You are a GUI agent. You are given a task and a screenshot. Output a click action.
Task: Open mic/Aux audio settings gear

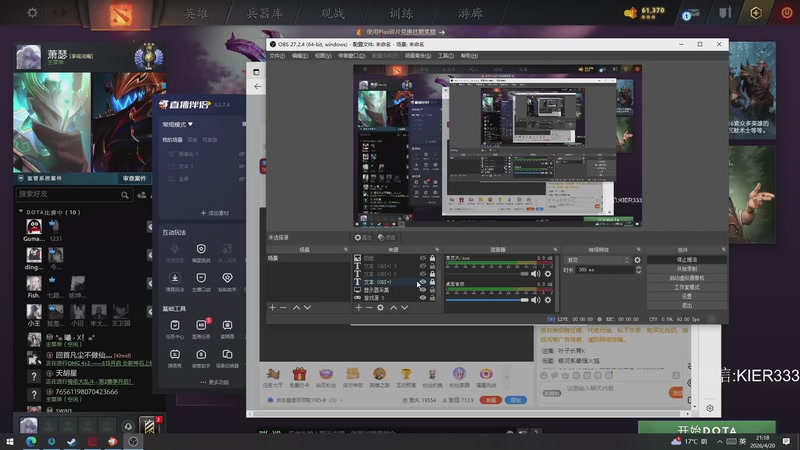547,274
